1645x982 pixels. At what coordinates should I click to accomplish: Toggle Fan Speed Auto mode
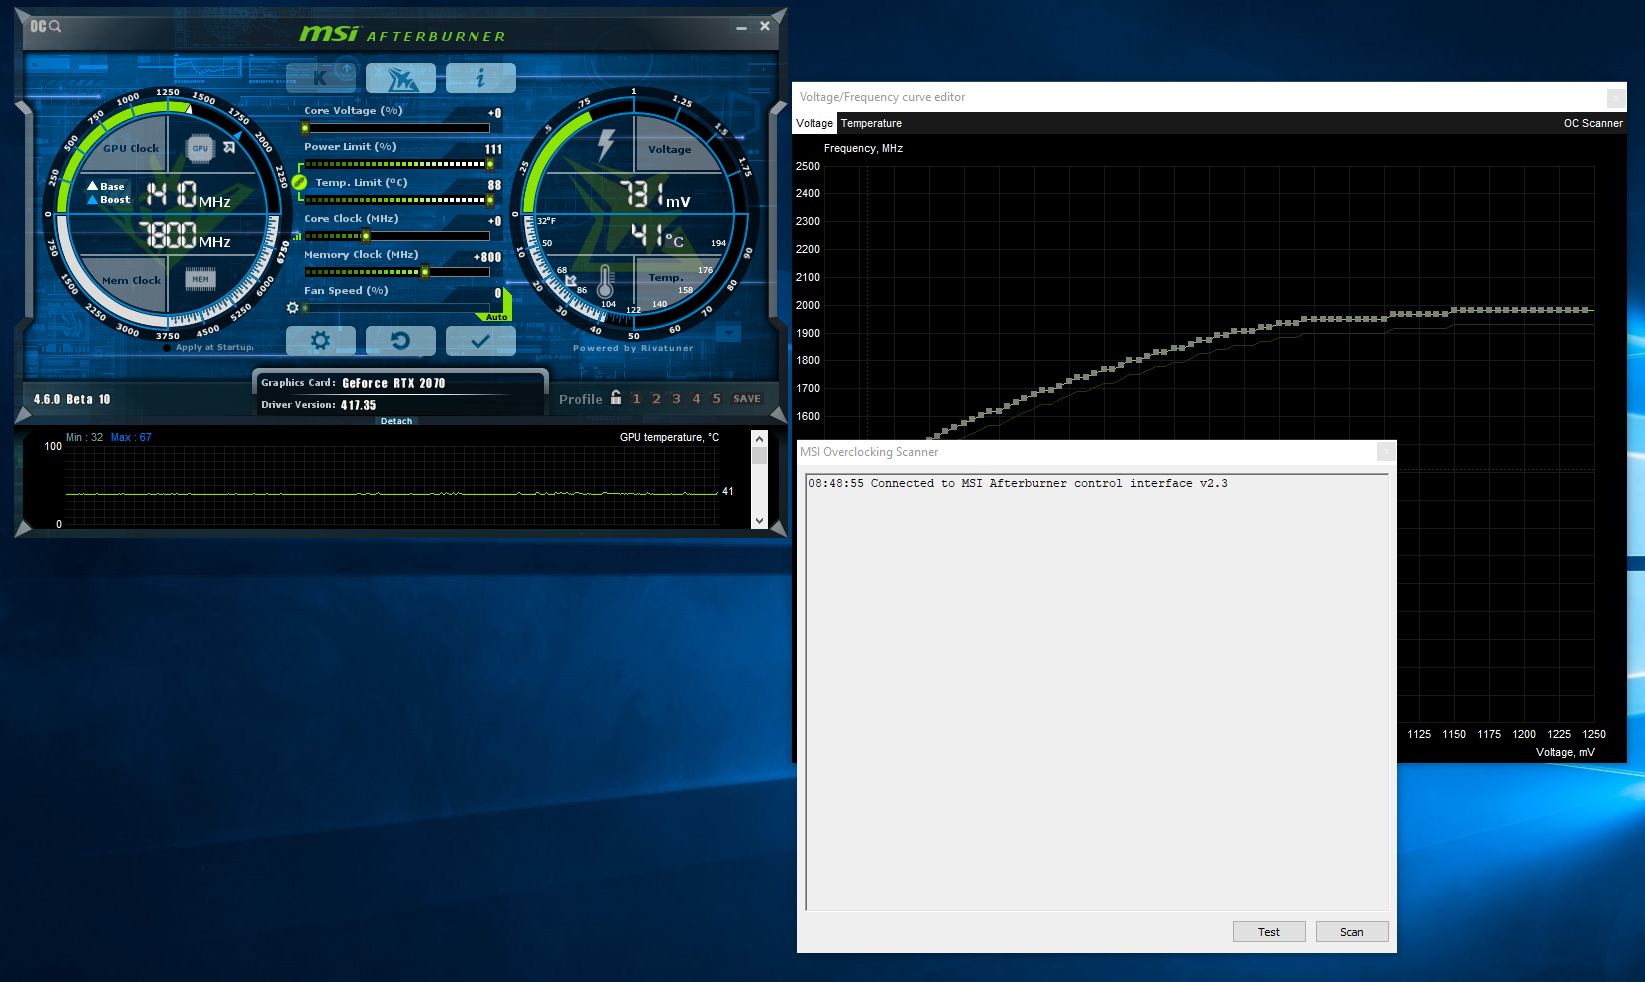(497, 317)
